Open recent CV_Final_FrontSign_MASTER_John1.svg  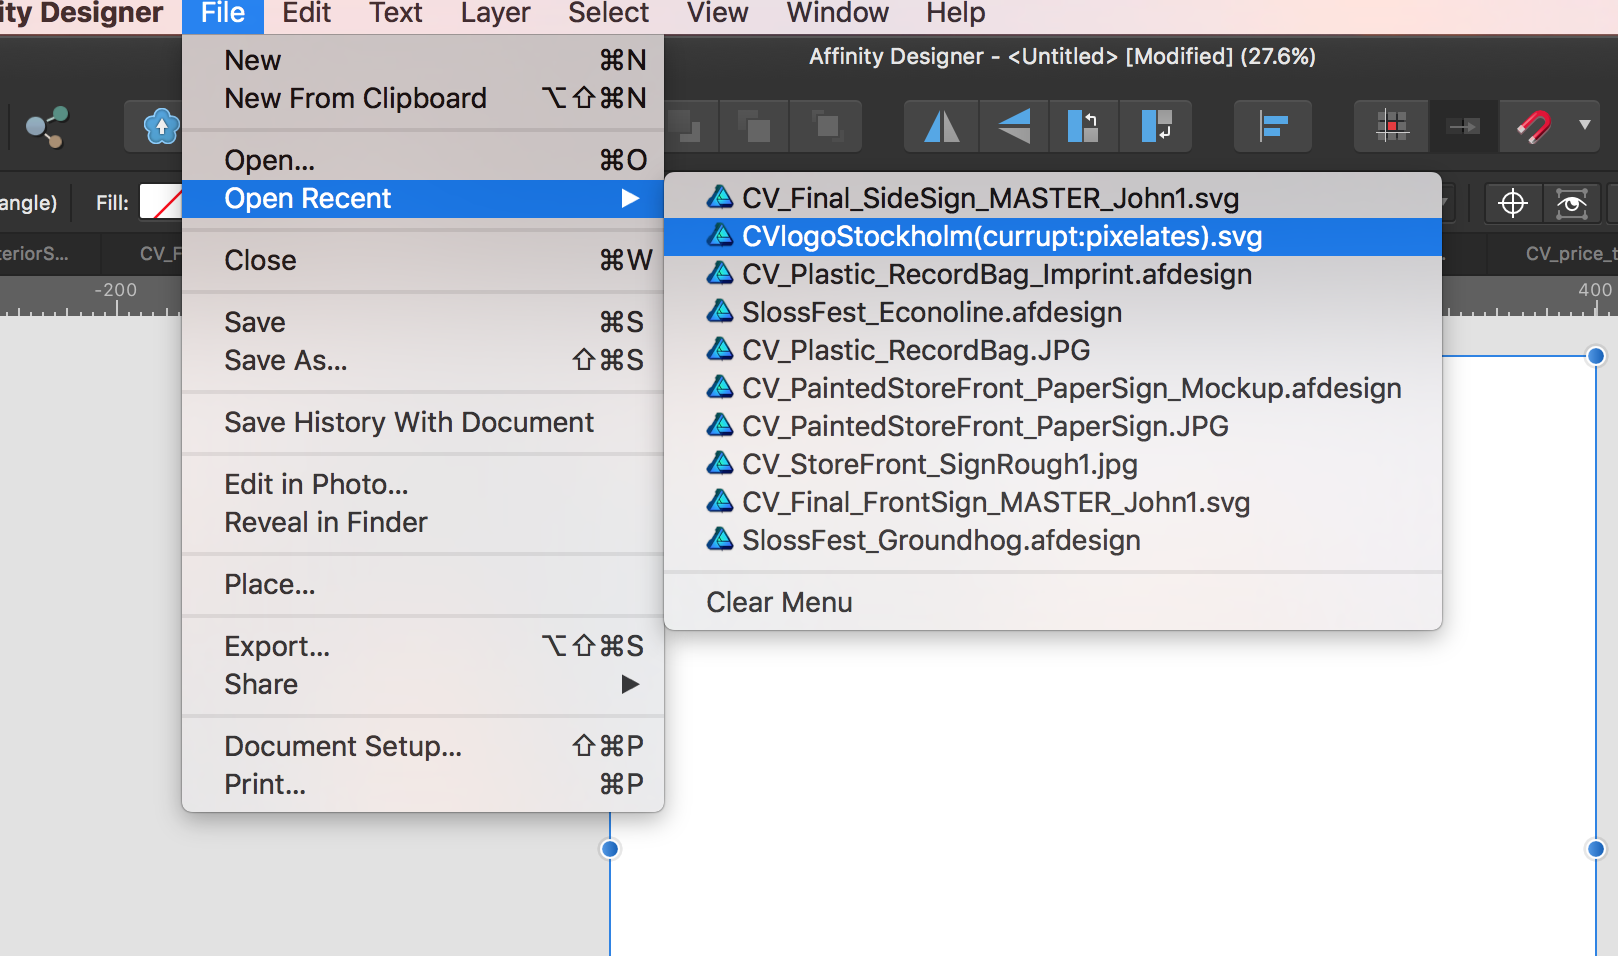tap(1053, 502)
